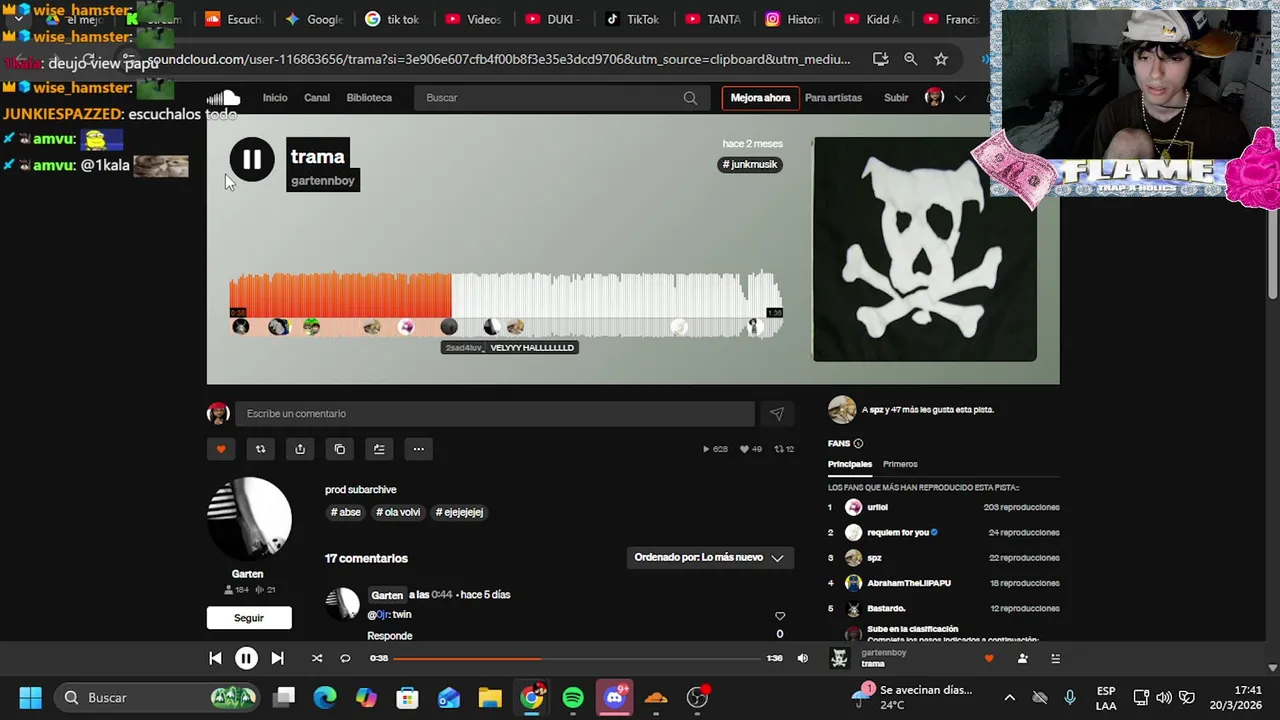Open Biblioteca in the SoundCloud nav
Screen dimensions: 1280x720
pos(369,98)
